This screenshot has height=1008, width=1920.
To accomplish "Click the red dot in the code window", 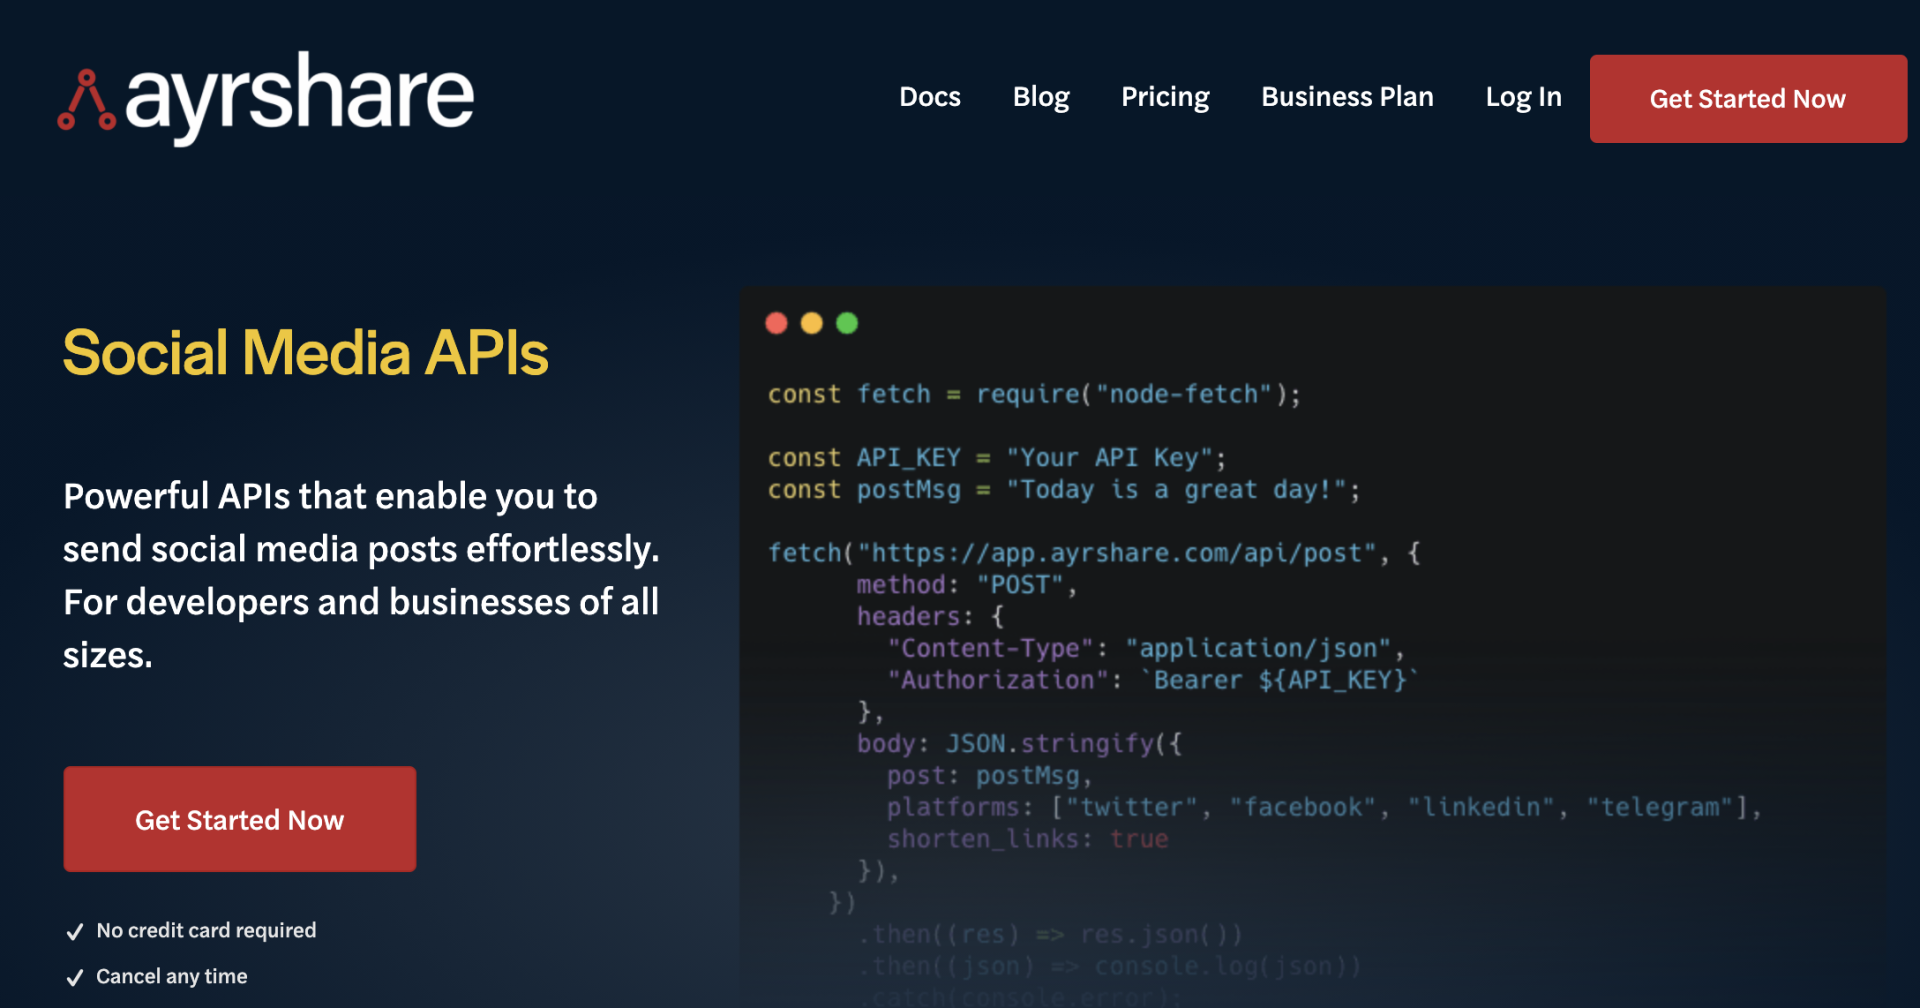I will [776, 323].
